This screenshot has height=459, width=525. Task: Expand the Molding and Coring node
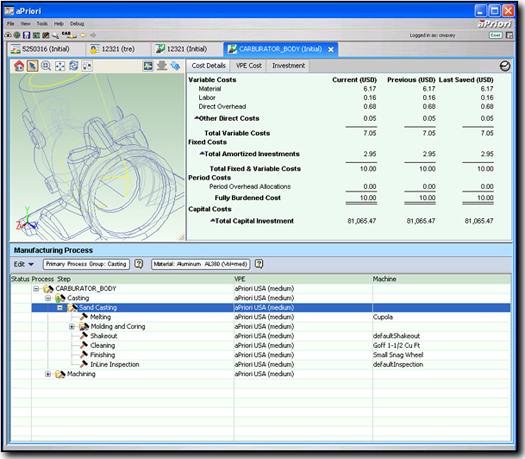coord(72,326)
